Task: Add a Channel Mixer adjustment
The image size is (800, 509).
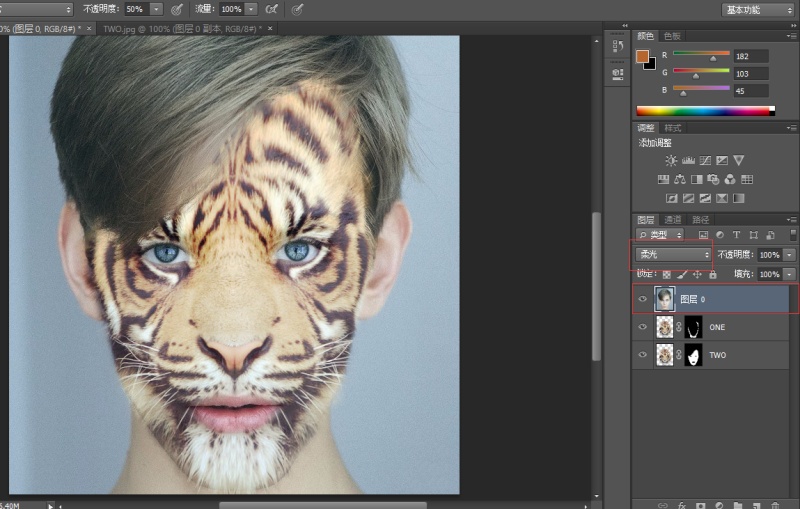Action: point(730,180)
